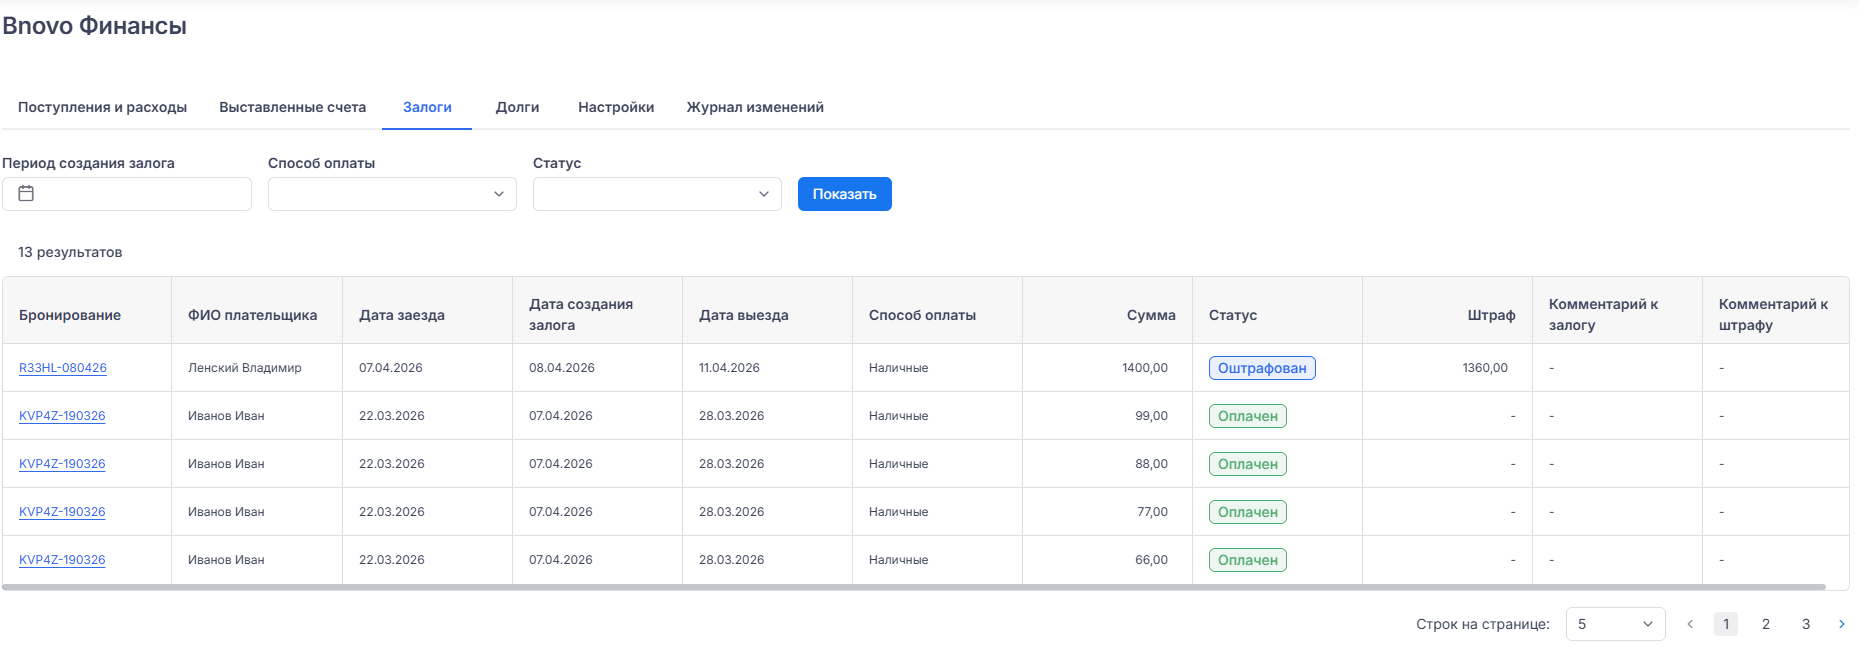The image size is (1859, 659).
Task: Click the Оштрафован status badge
Action: 1262,368
